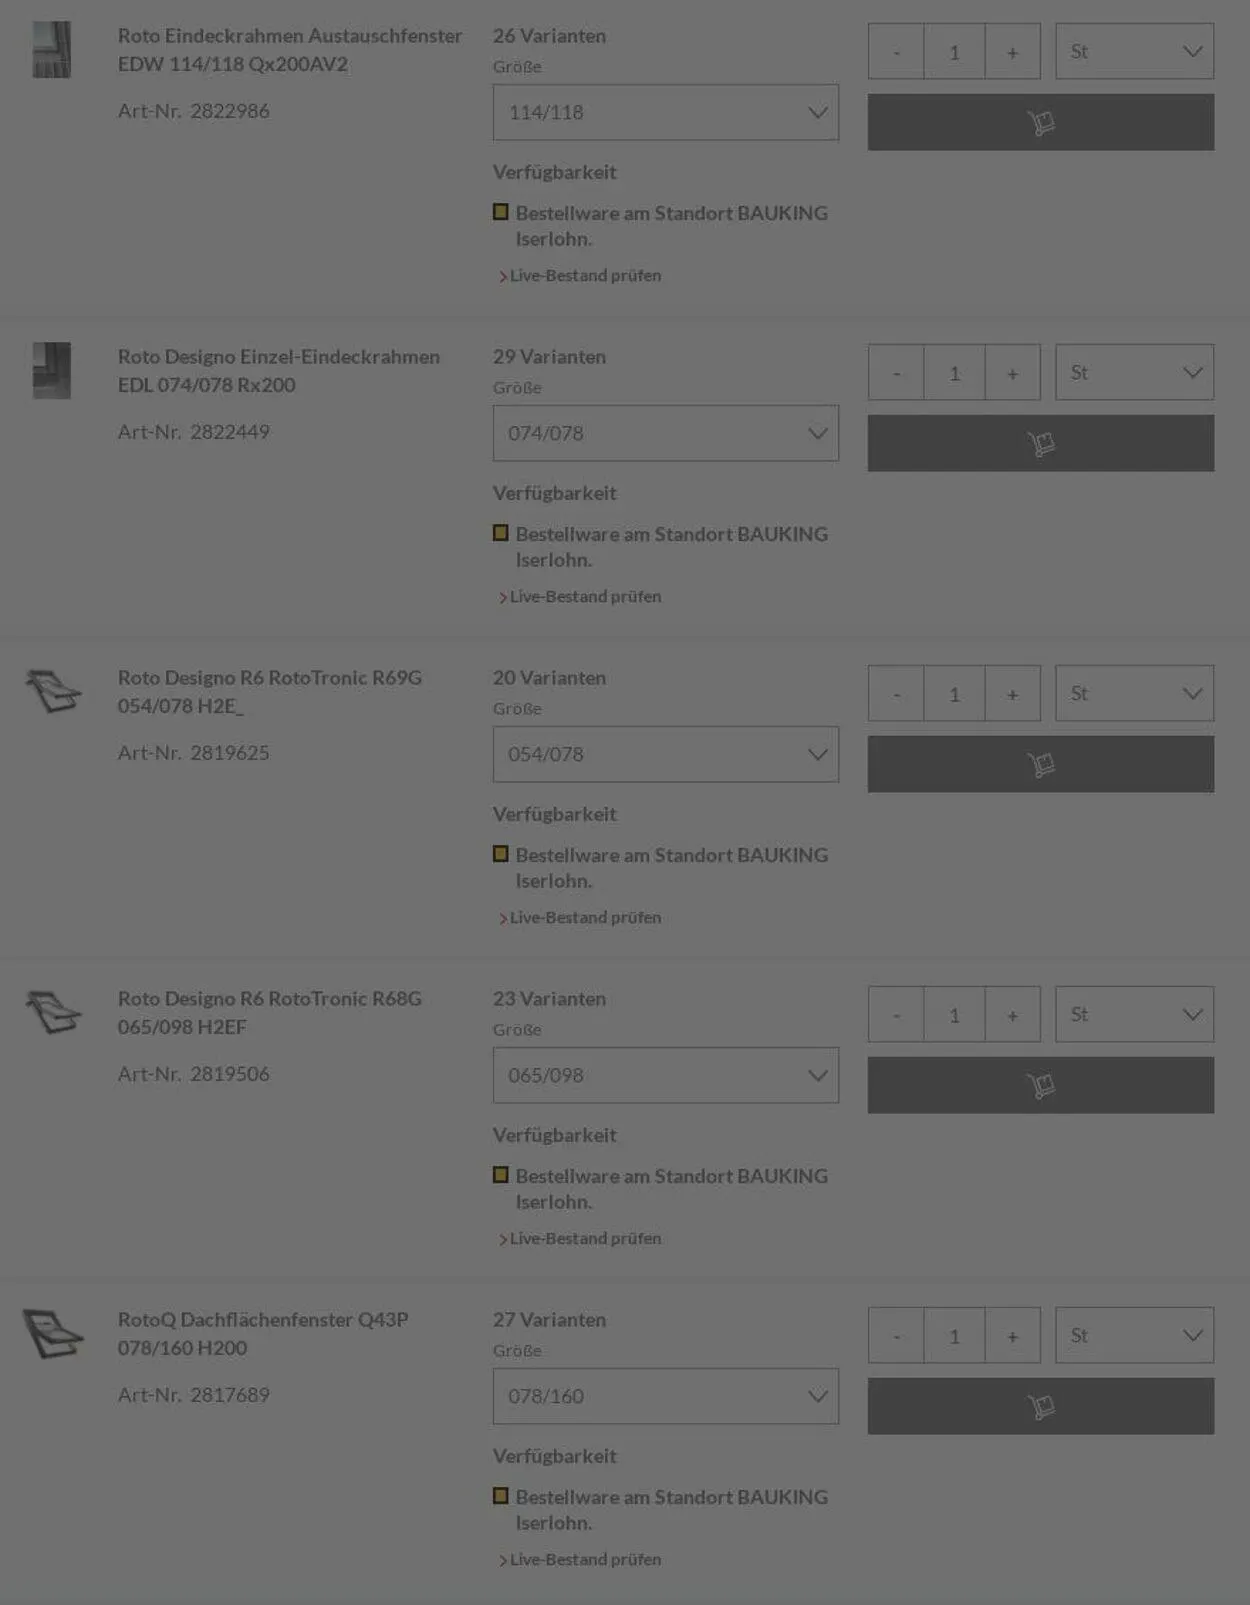The image size is (1250, 1605).
Task: Open RotoQ Dachflächenfenster Q43P product thumbnail
Action: pos(53,1333)
